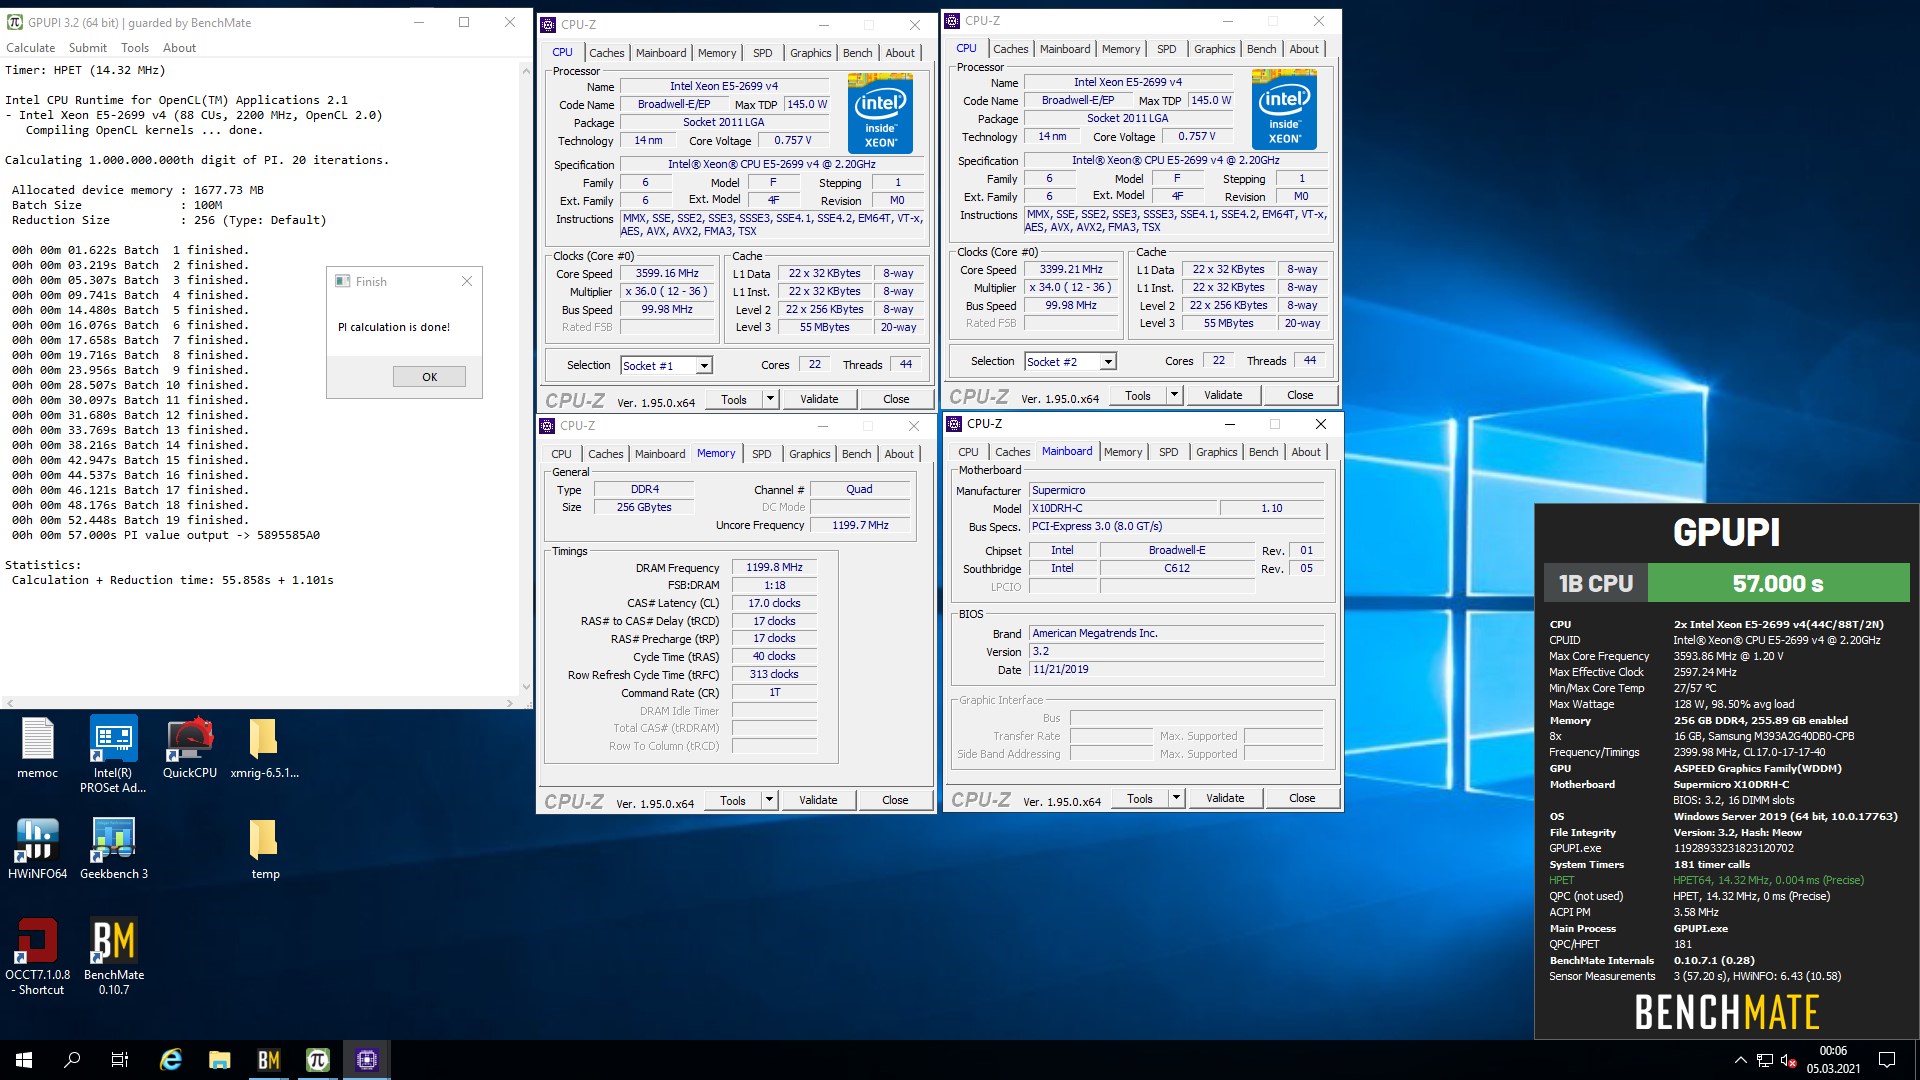
Task: Click Tools button in Memory CPU-Z window
Action: [733, 800]
